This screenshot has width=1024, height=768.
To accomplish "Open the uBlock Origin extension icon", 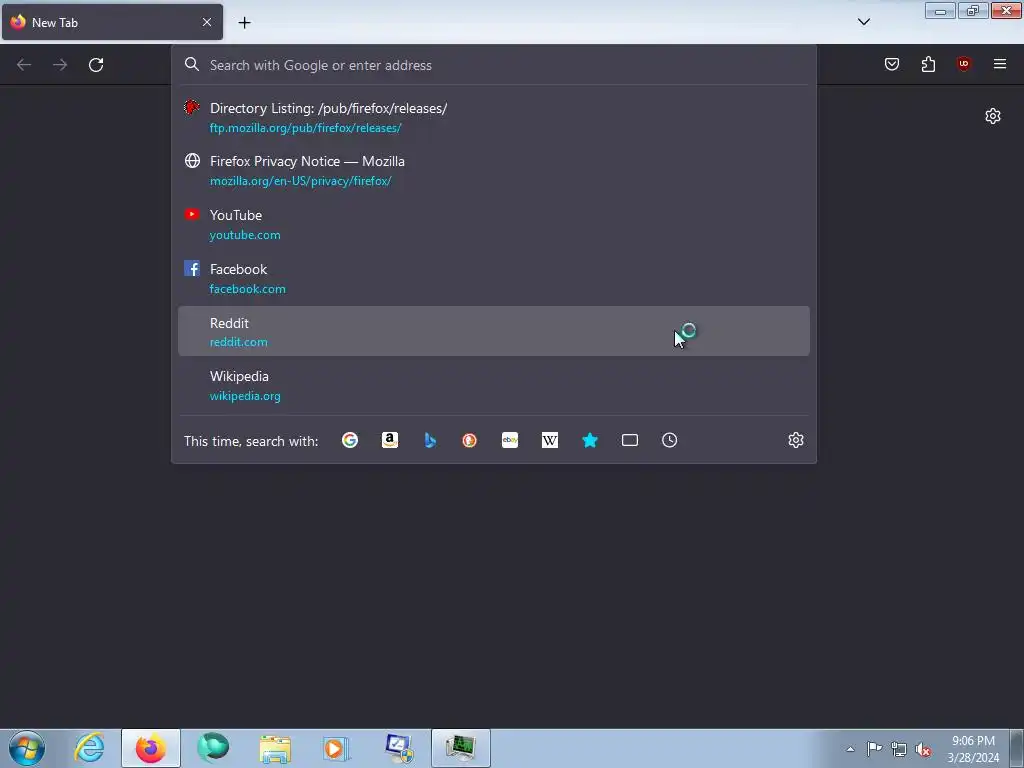I will point(963,64).
